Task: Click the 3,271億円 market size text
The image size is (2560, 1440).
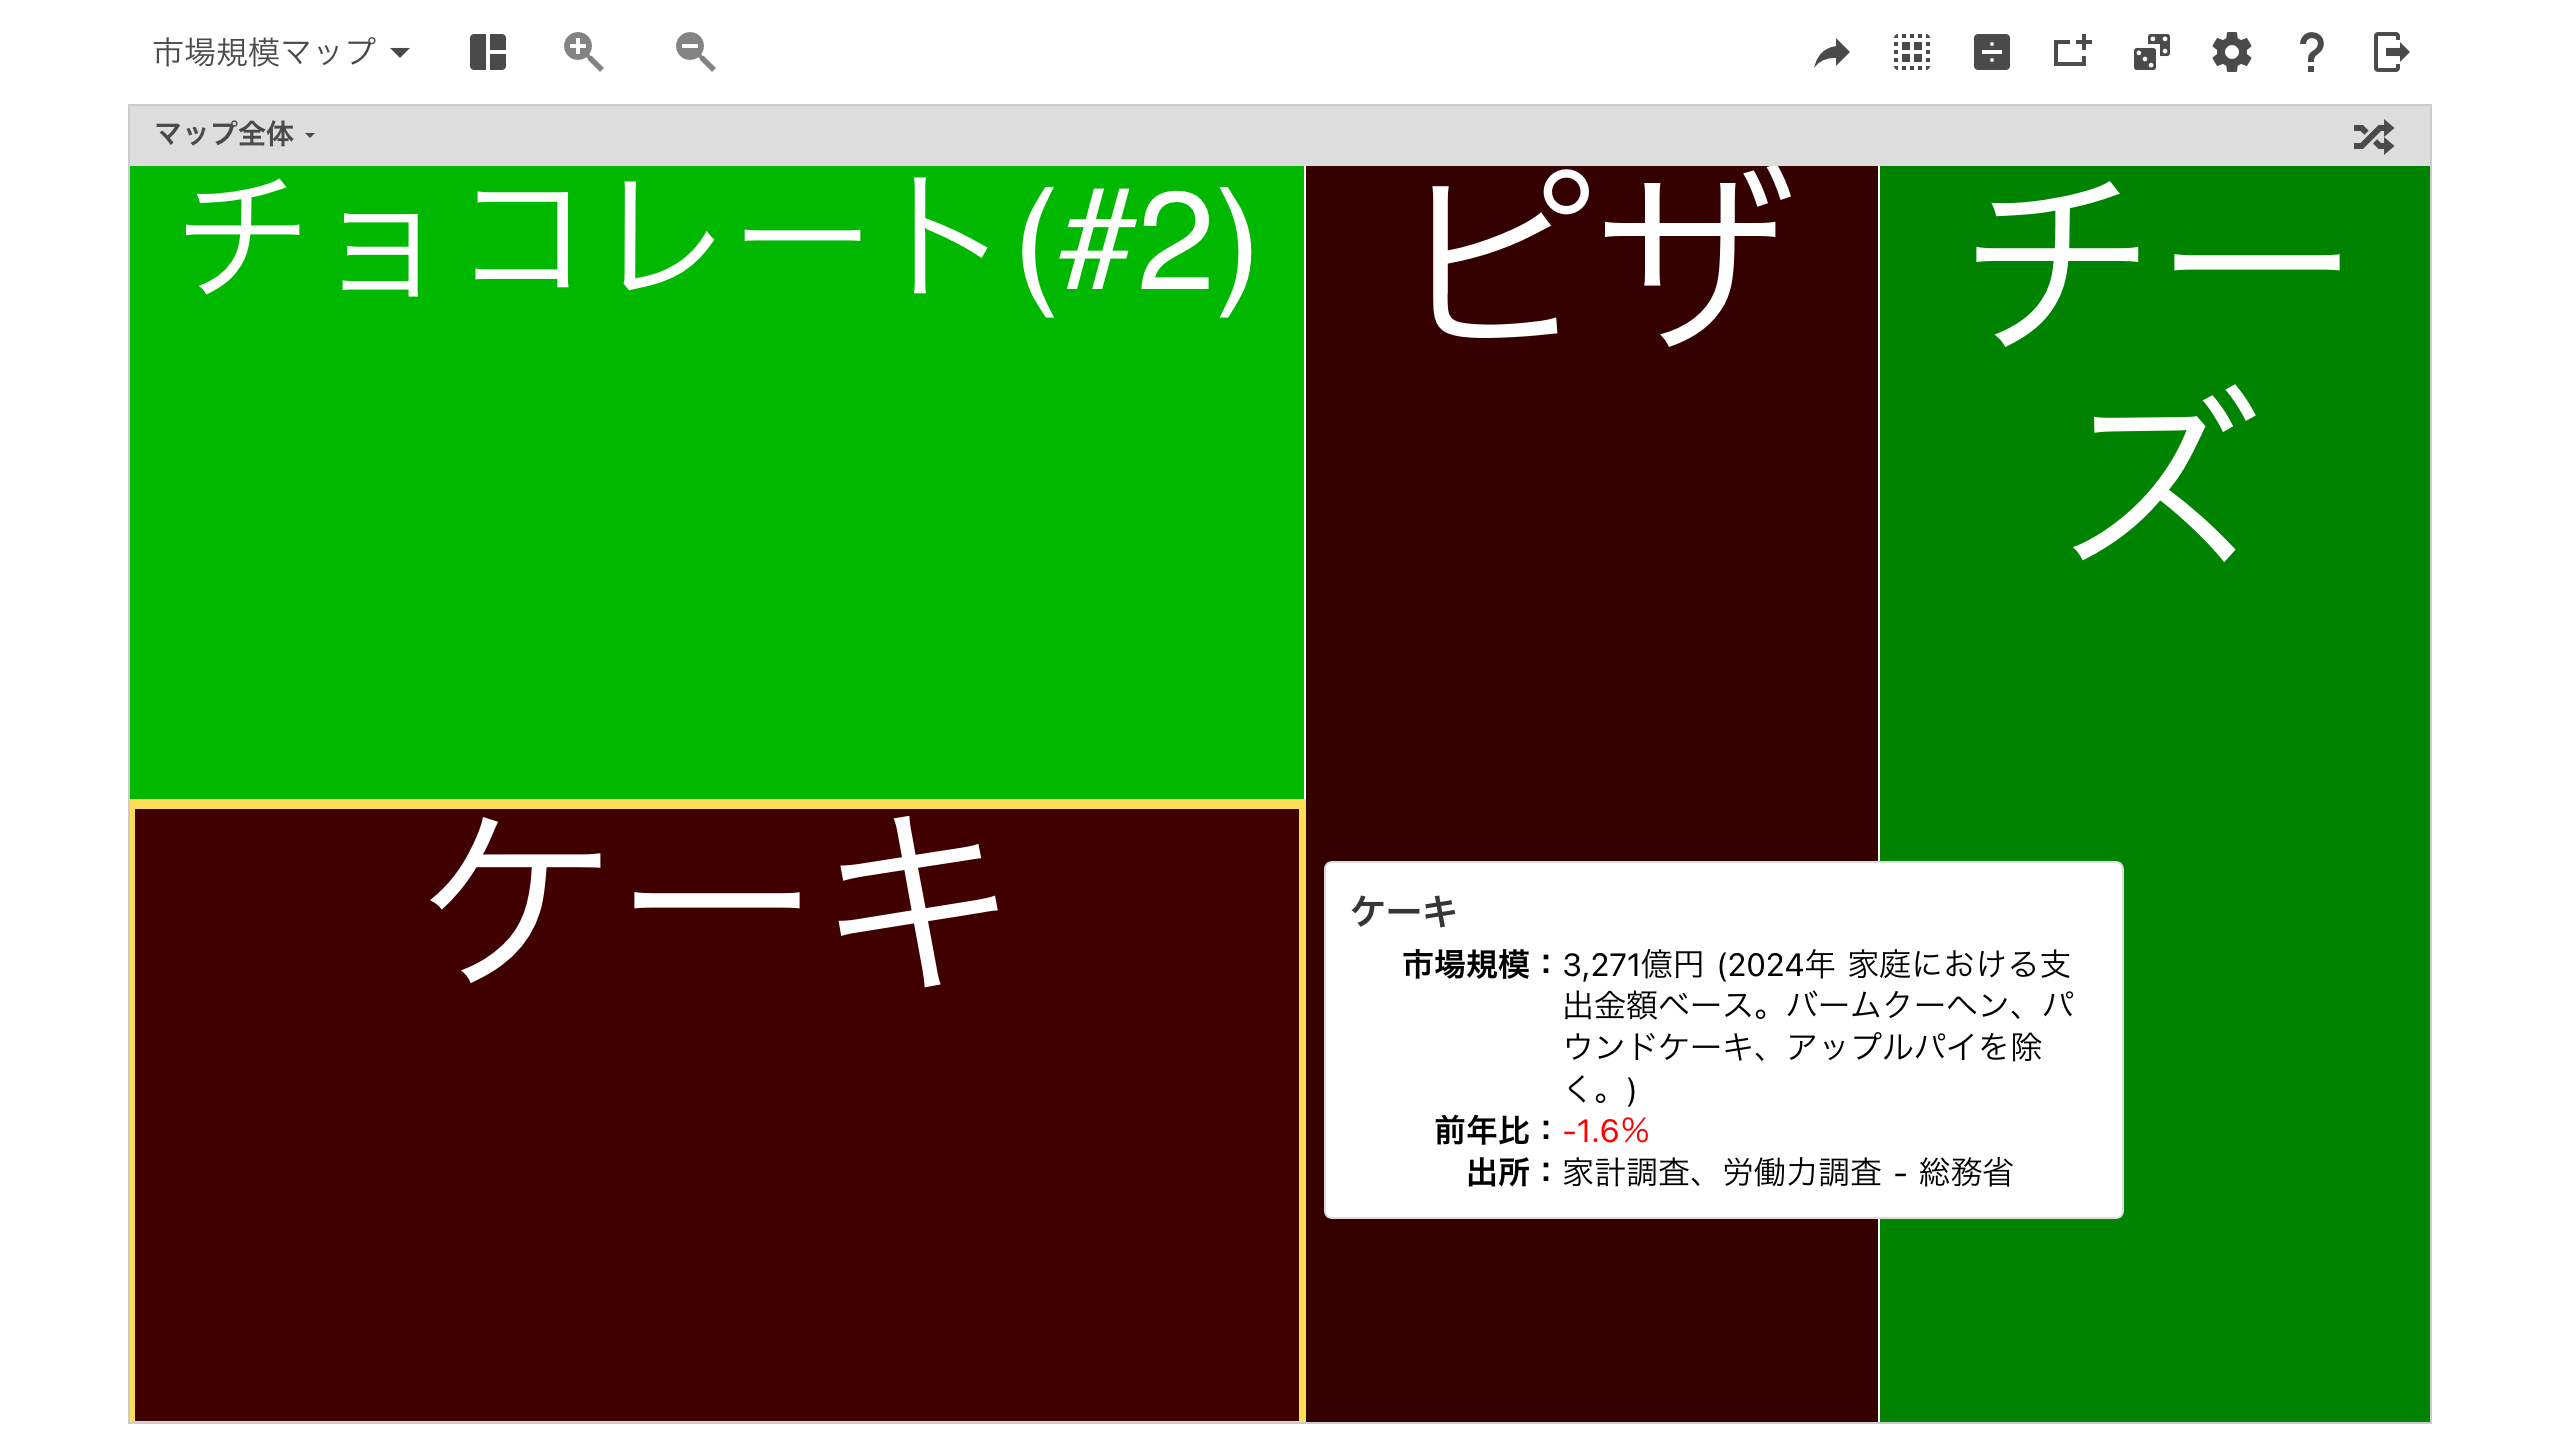Action: click(x=1633, y=965)
